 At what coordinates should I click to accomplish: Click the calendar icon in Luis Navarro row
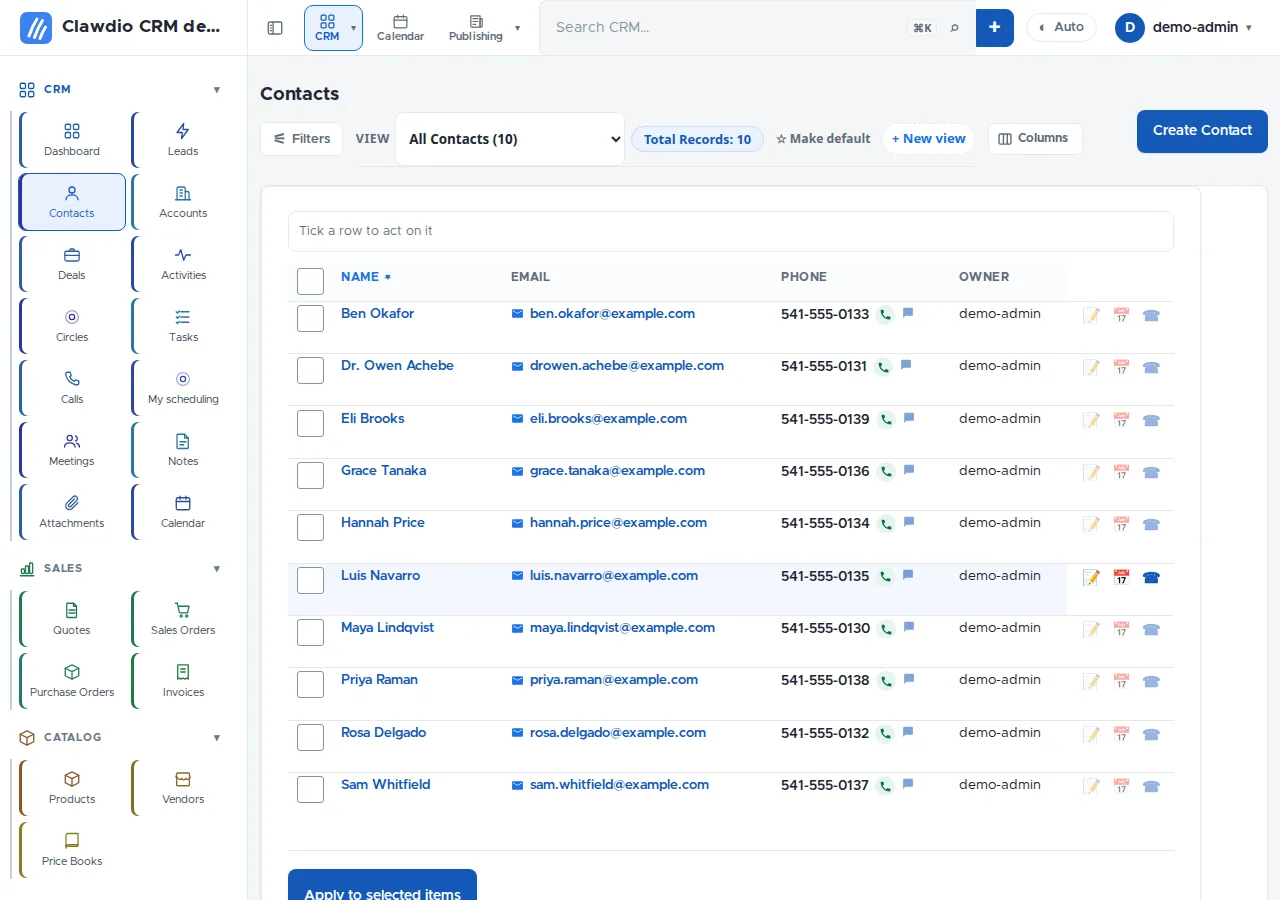[1121, 577]
